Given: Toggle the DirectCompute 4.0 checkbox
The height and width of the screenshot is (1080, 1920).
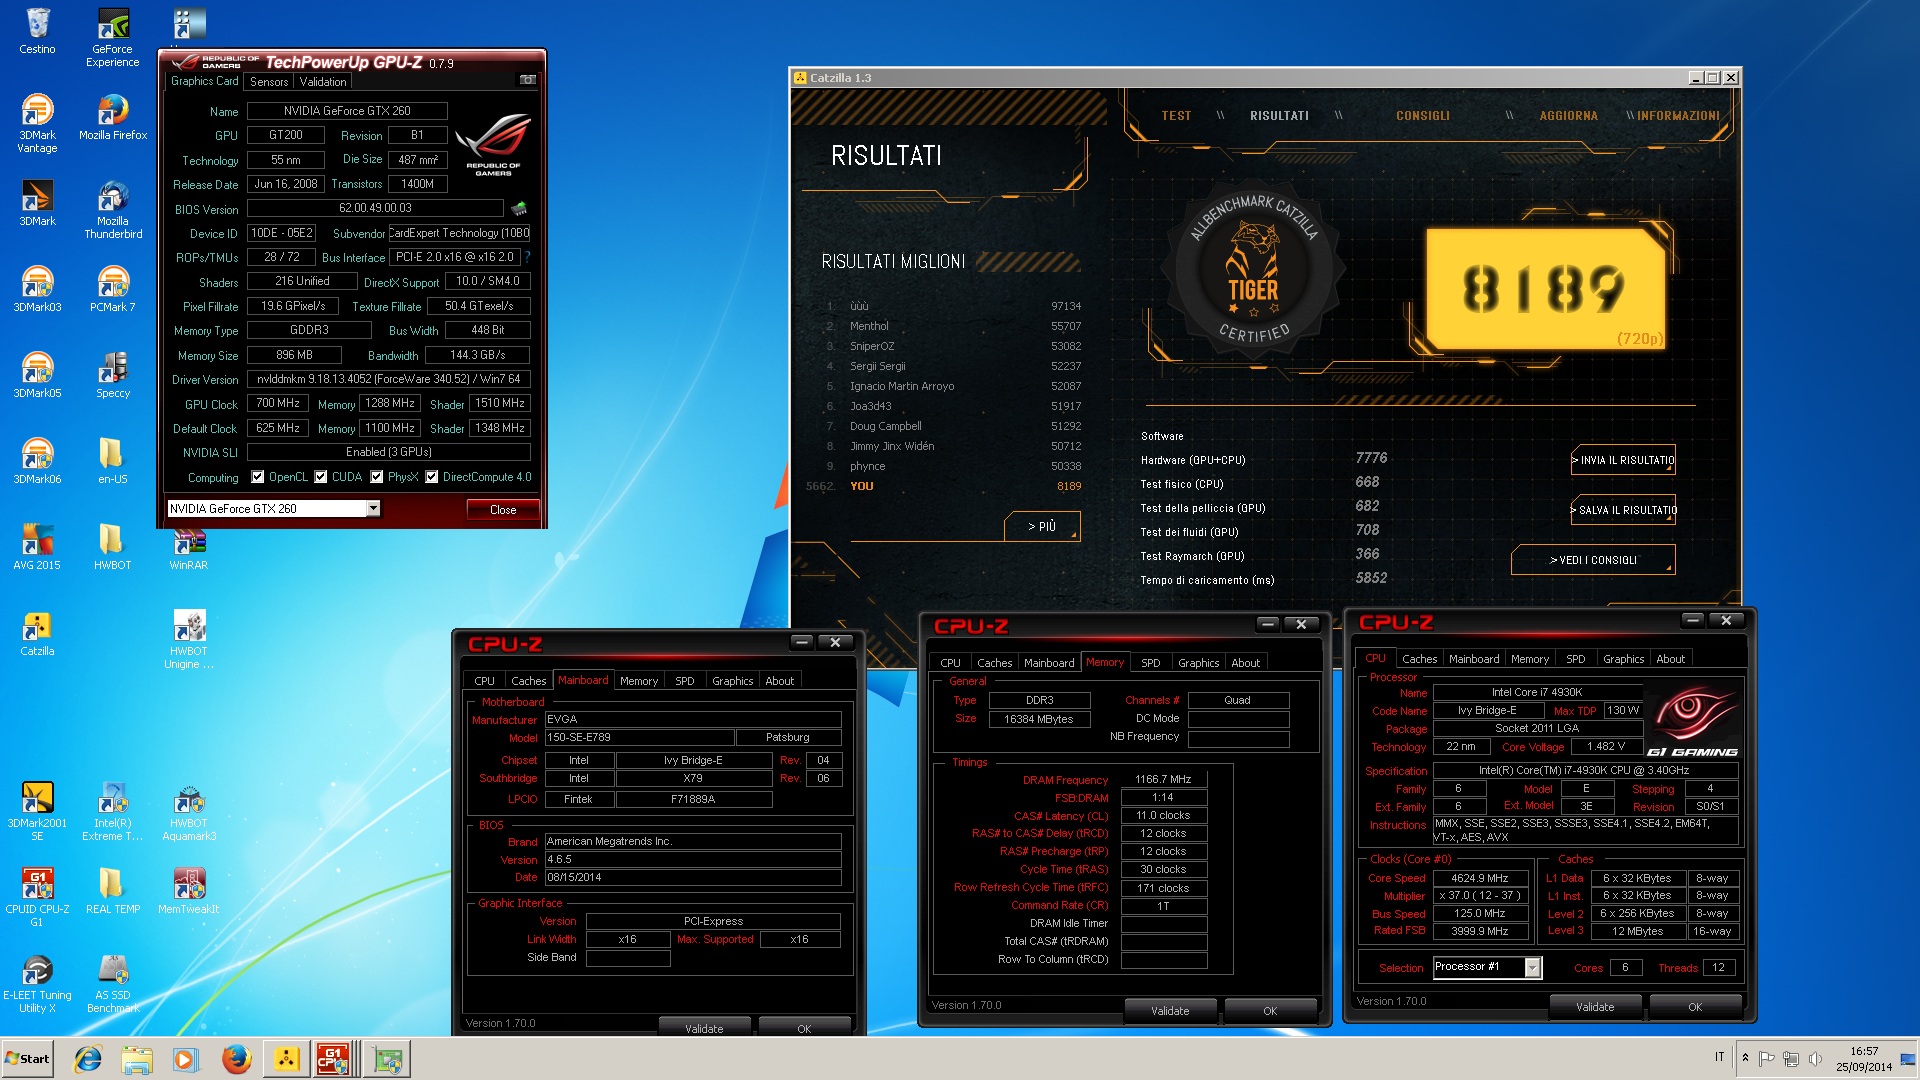Looking at the screenshot, I should point(432,477).
